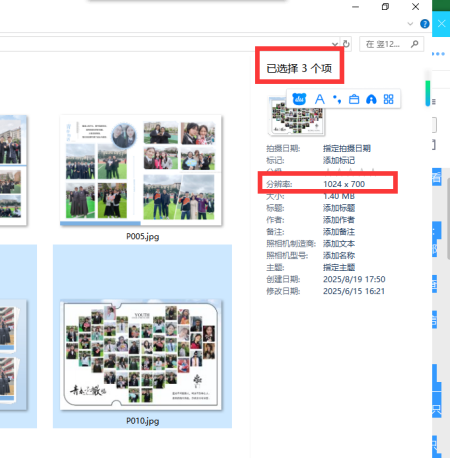This screenshot has width=450, height=458.
Task: Click the 已选择 3 个项 selection header
Action: [299, 68]
